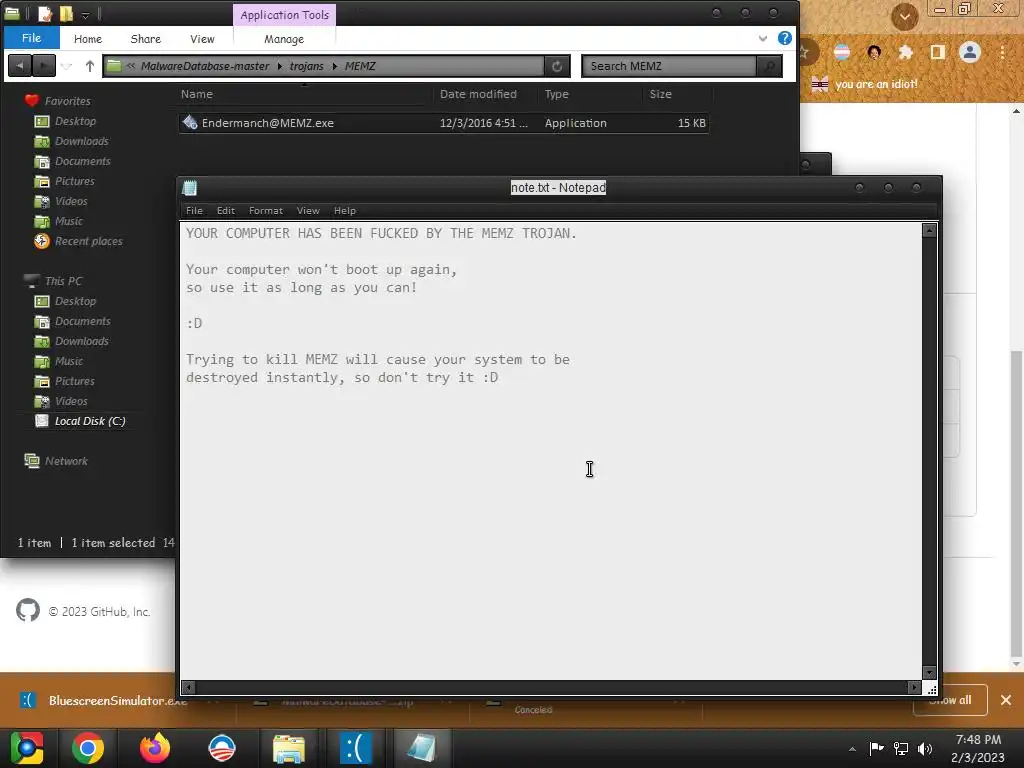
Task: Open File Explorer taskbar icon
Action: tap(289, 748)
